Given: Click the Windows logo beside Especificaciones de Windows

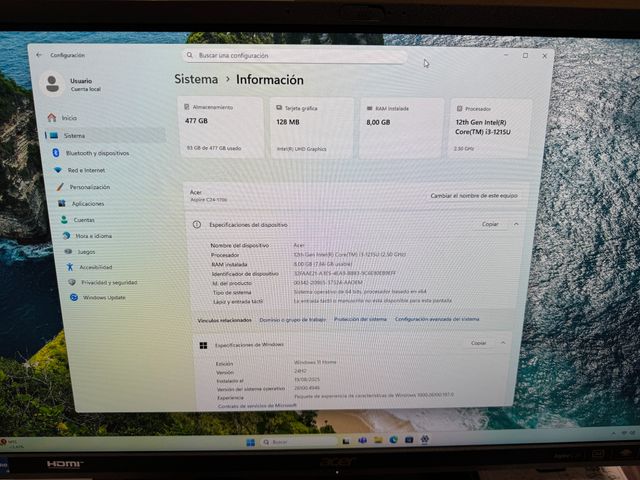Looking at the screenshot, I should pos(203,346).
